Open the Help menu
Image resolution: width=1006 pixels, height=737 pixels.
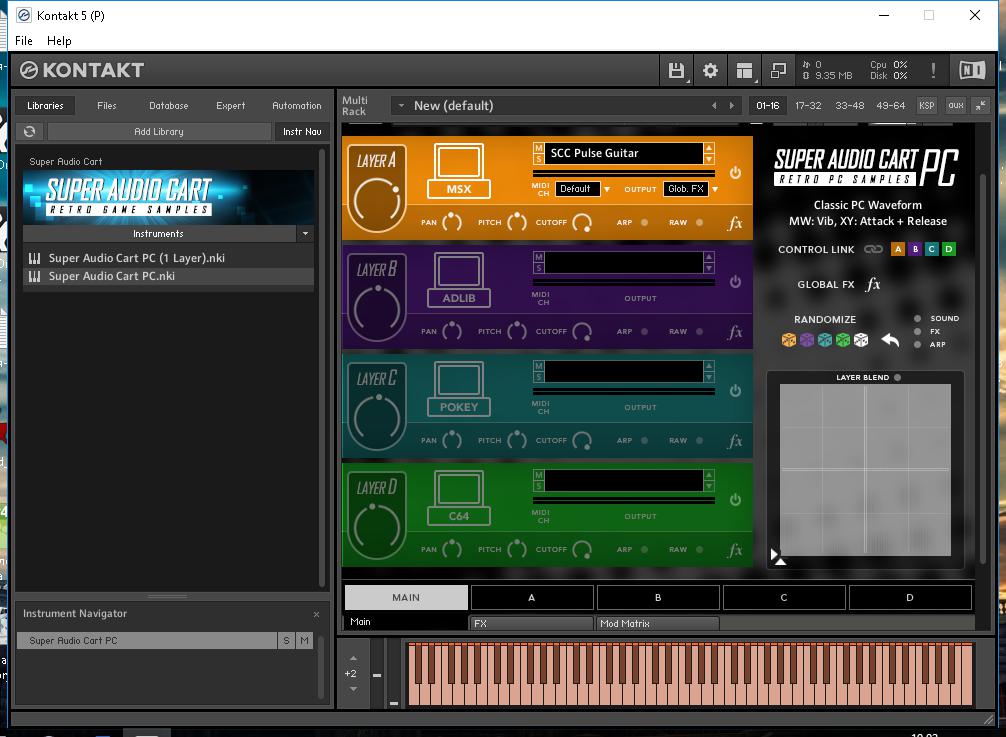[59, 40]
